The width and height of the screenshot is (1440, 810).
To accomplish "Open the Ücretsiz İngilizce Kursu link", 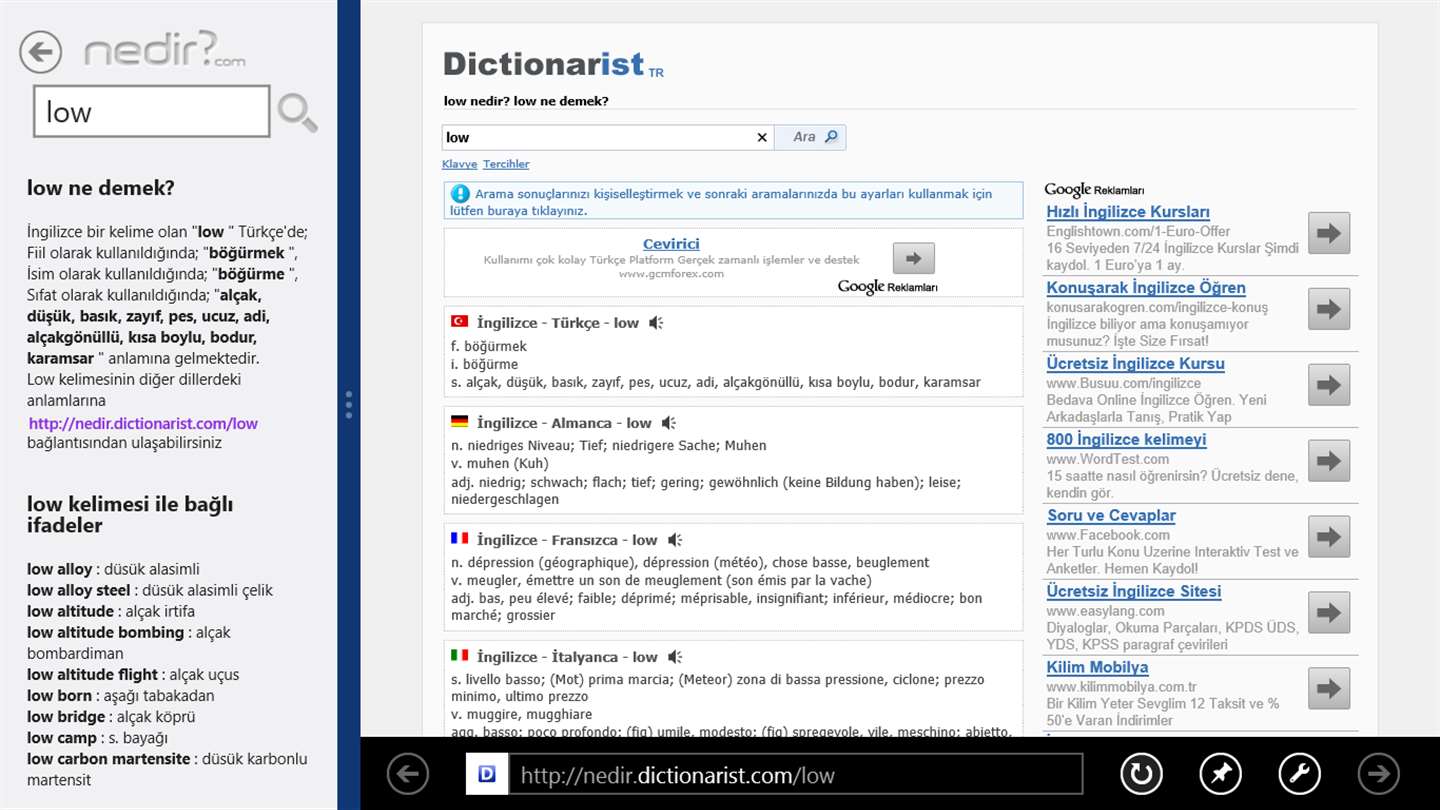I will (x=1135, y=364).
